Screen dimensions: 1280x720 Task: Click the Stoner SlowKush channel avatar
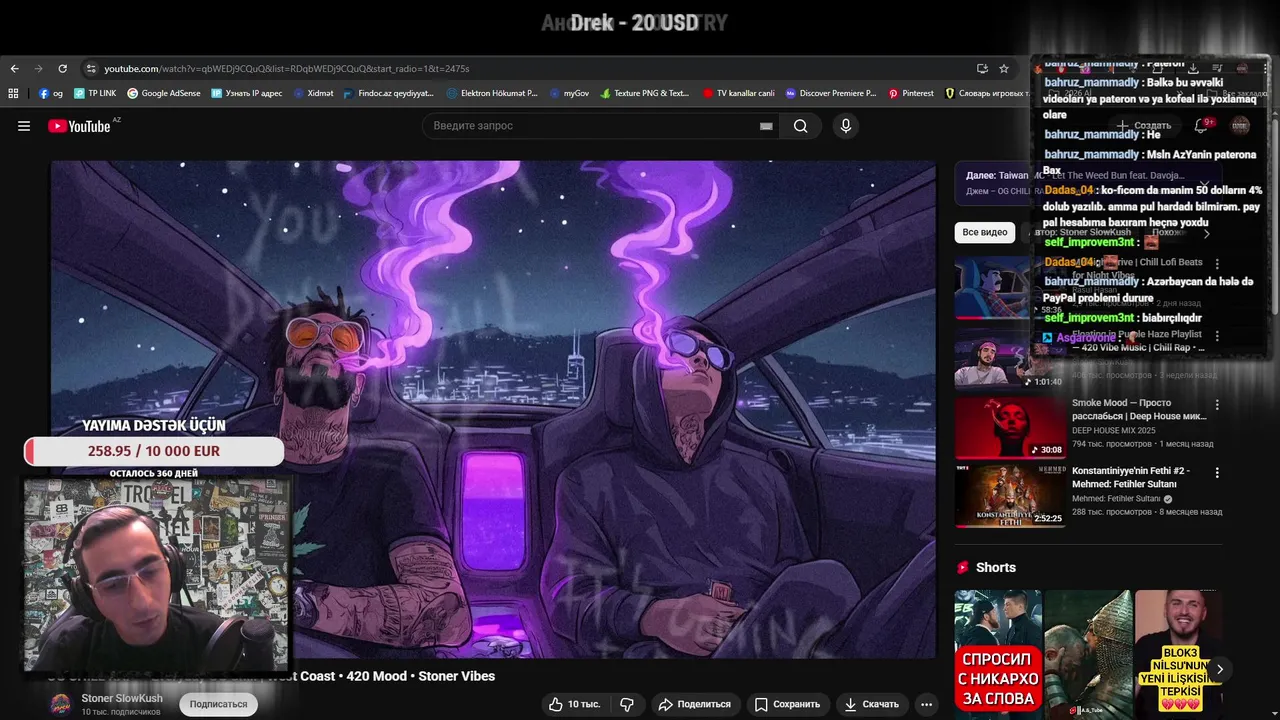coord(61,703)
